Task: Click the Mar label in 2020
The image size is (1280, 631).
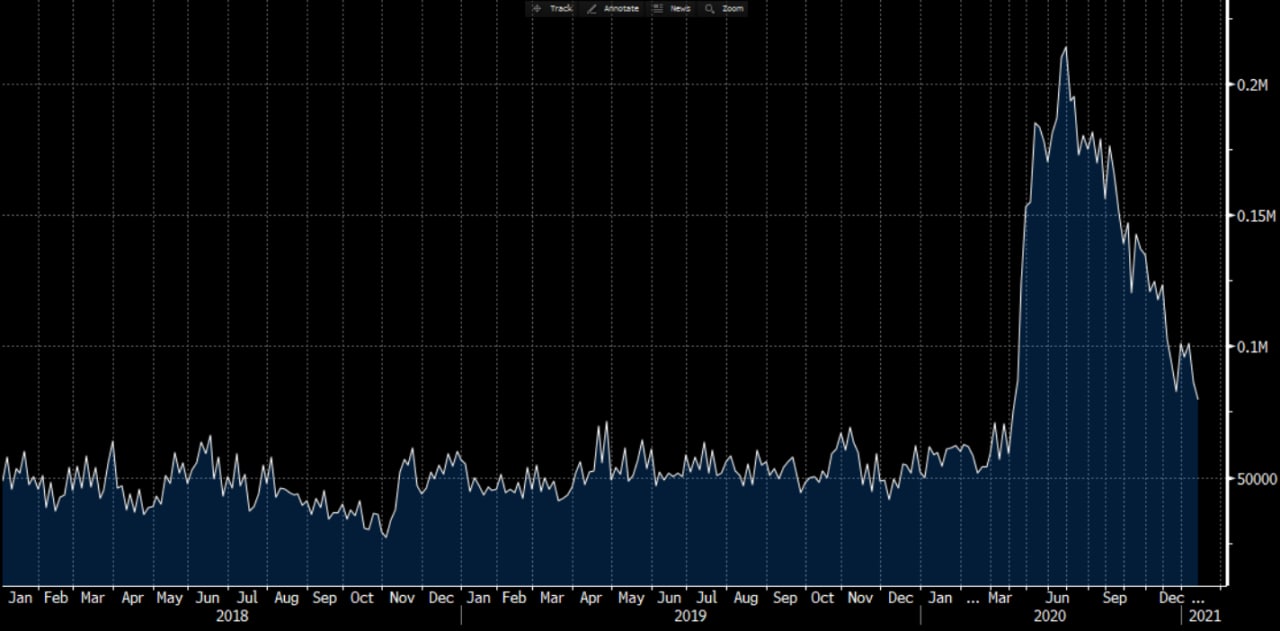Action: point(1000,598)
